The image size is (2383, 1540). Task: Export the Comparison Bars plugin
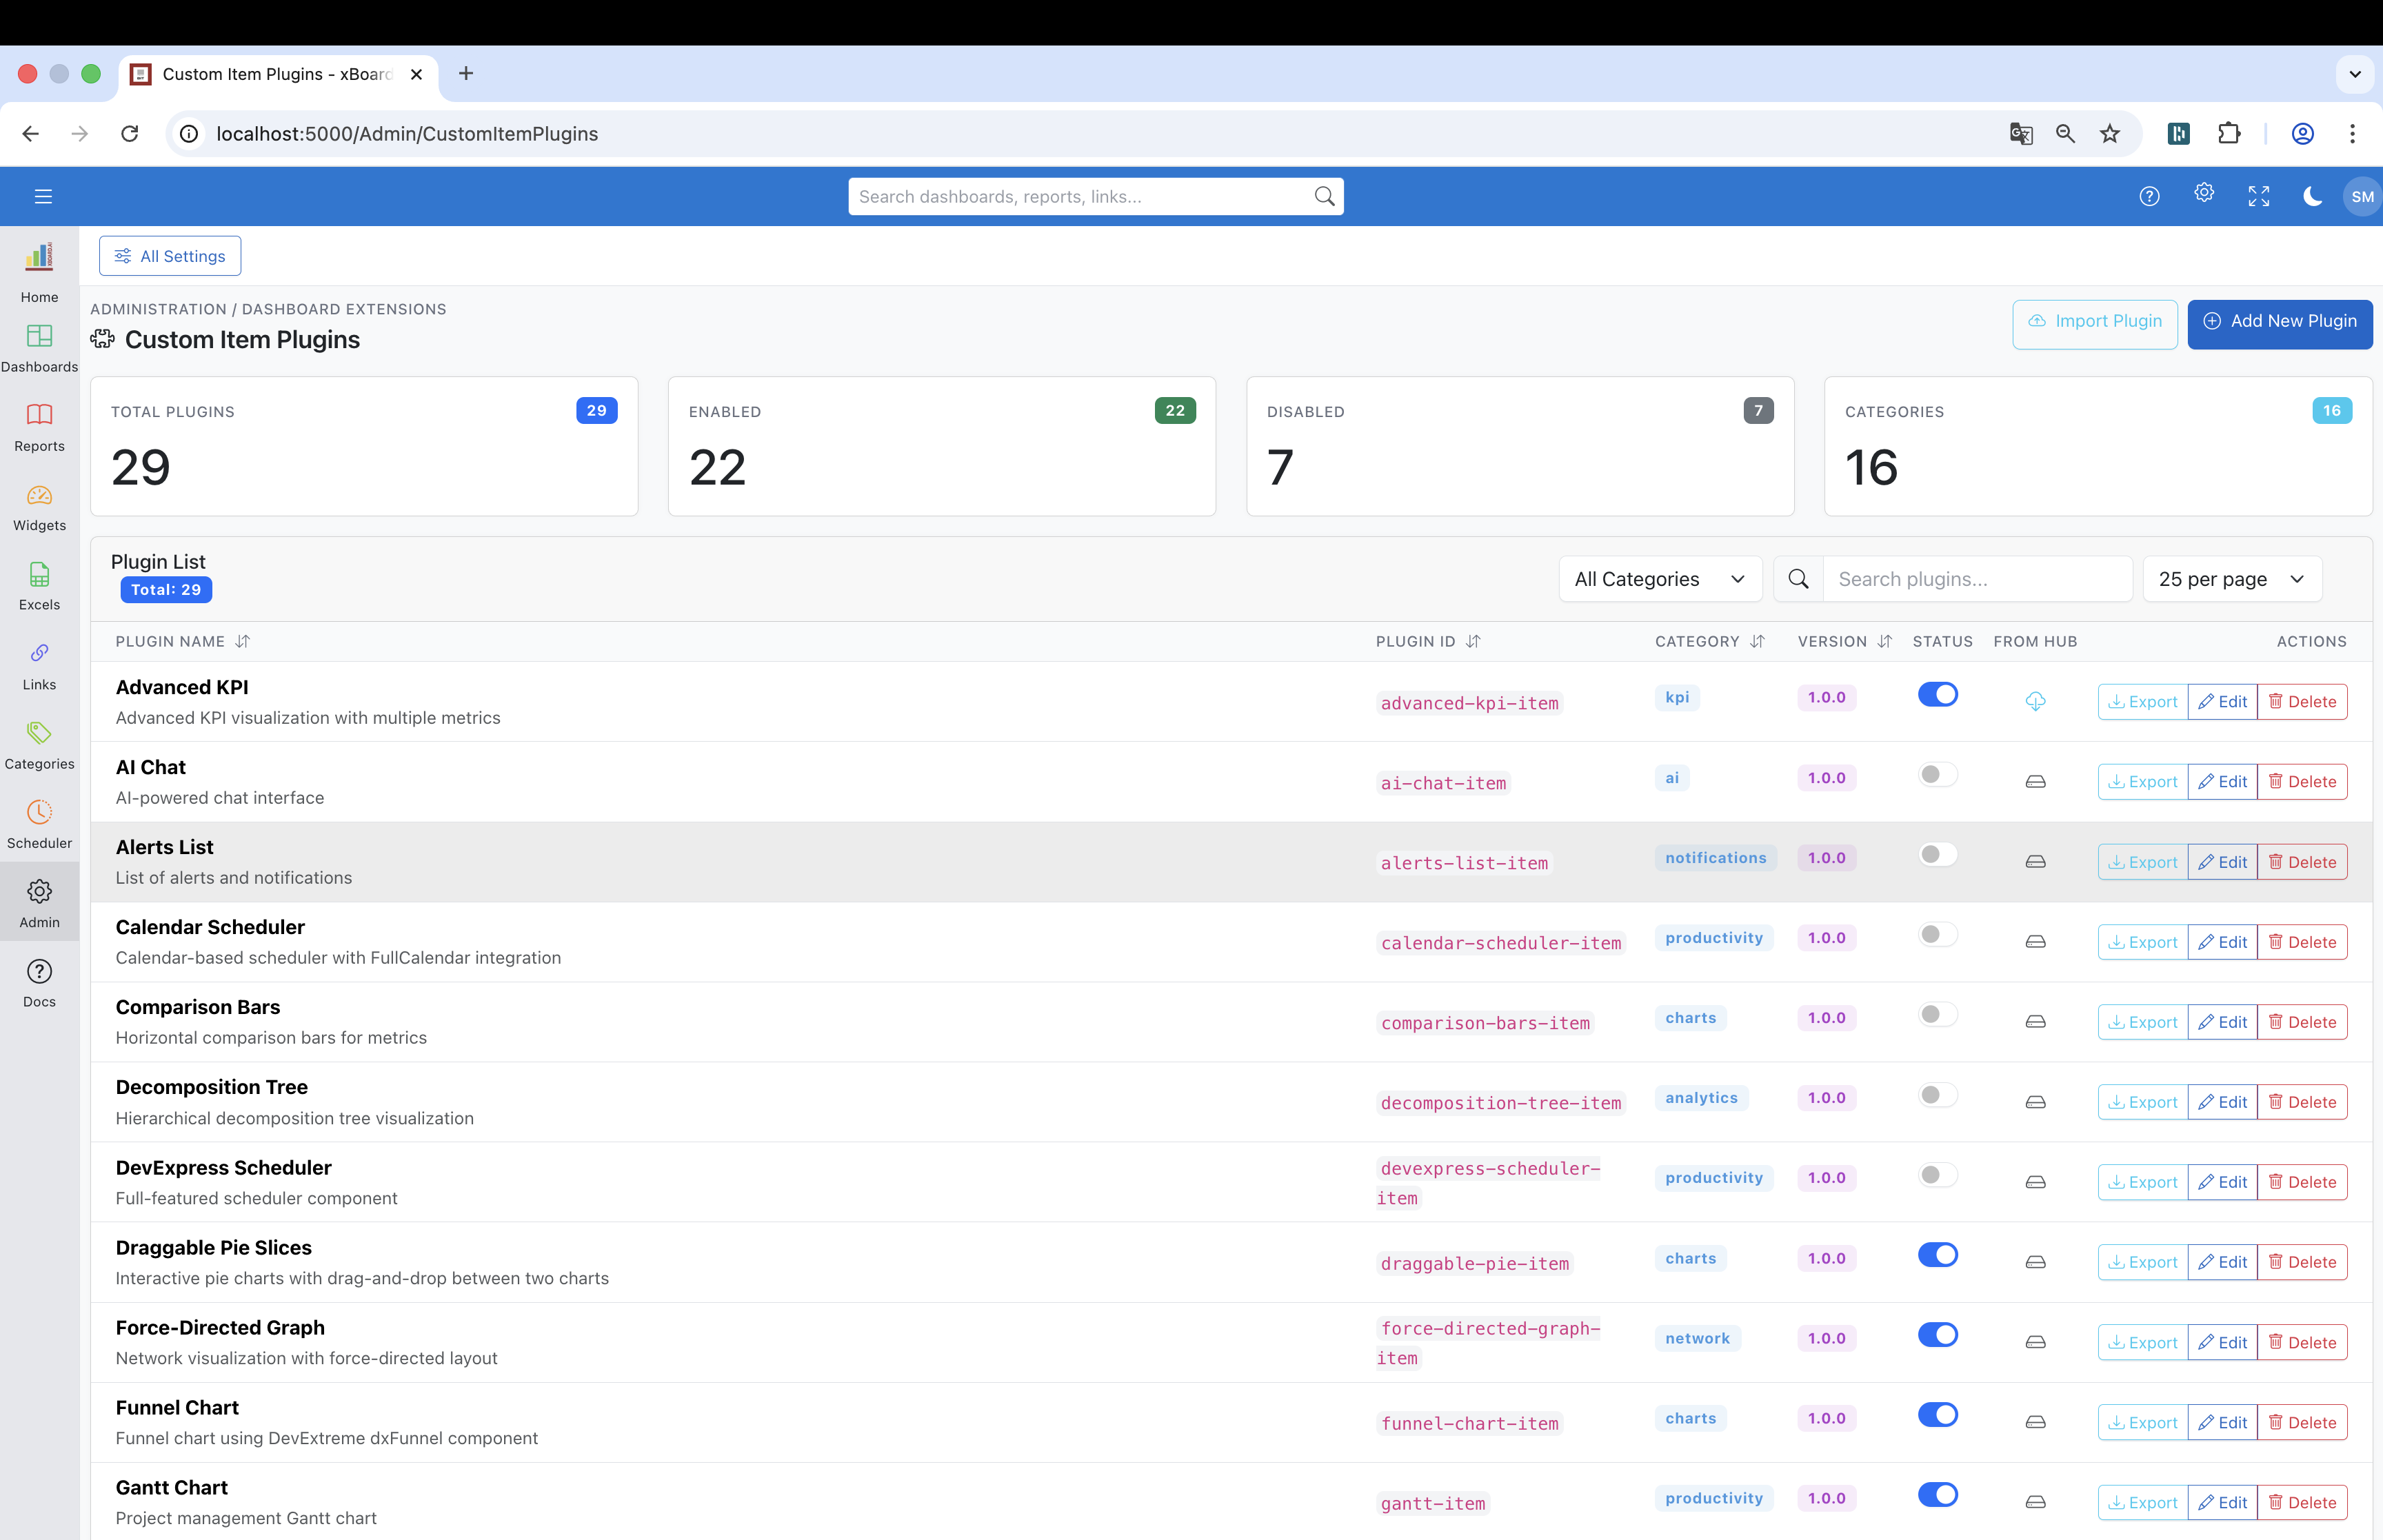[2142, 1022]
